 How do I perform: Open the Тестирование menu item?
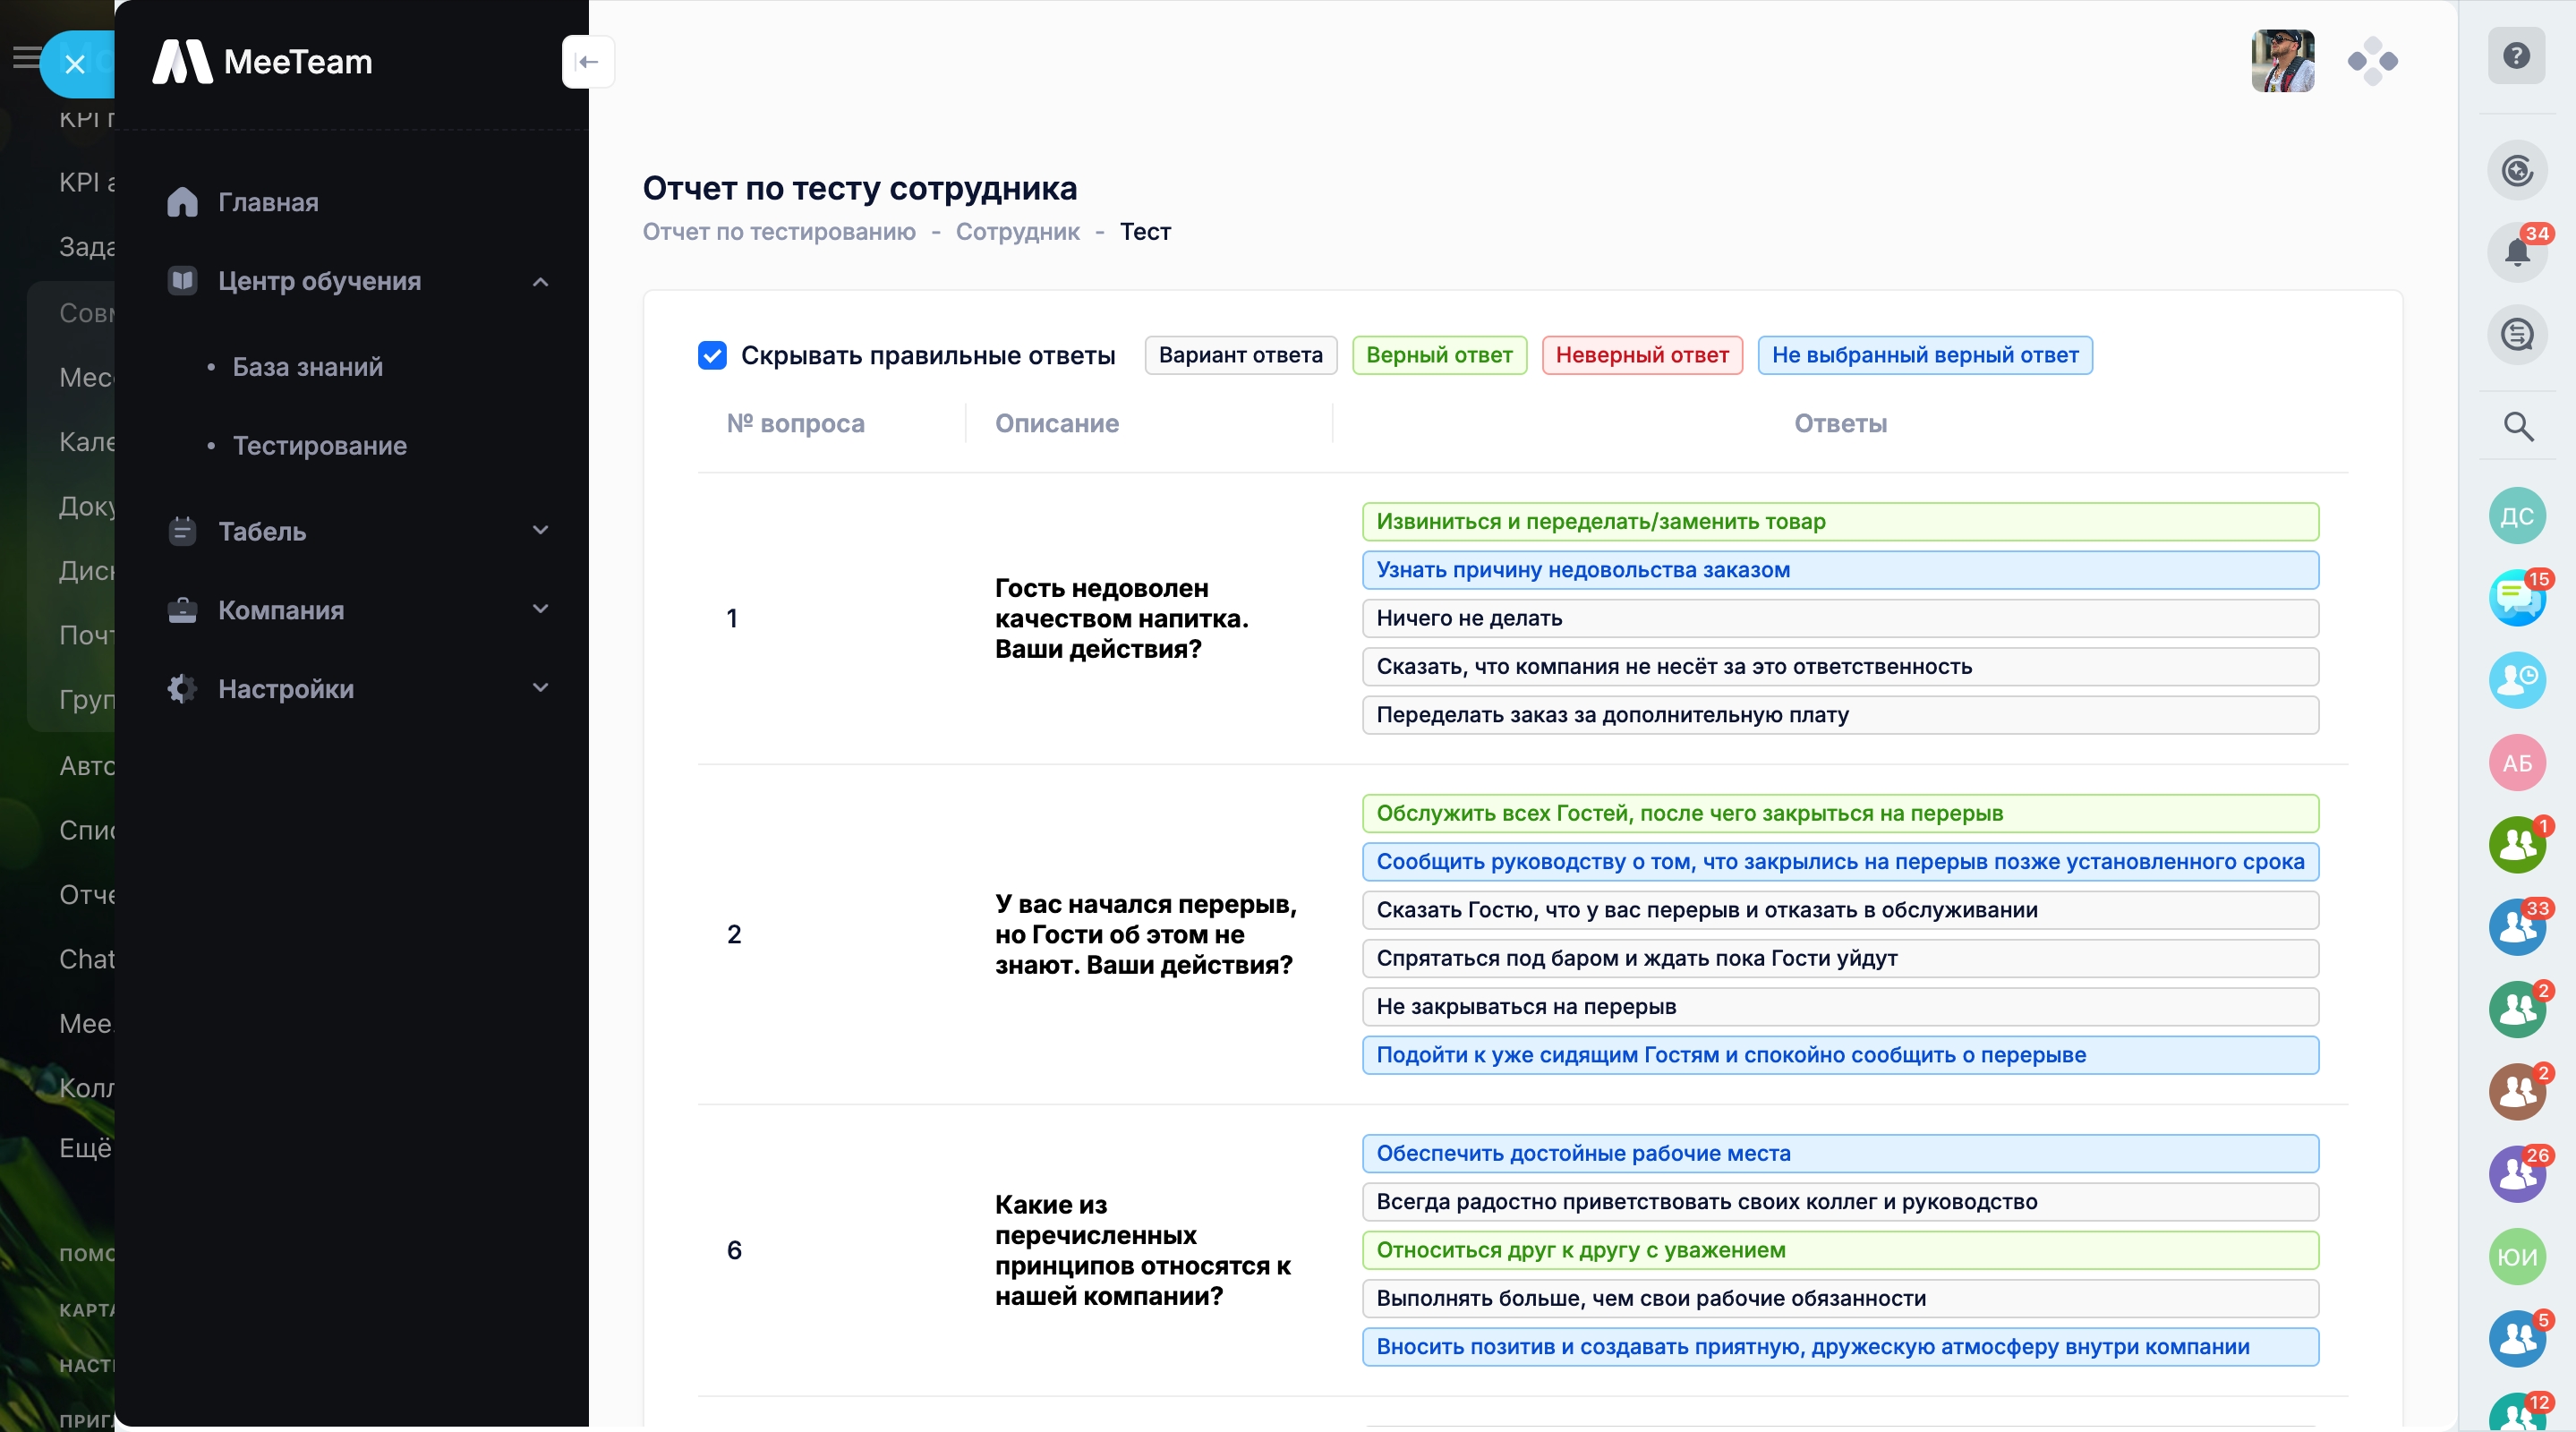click(x=319, y=446)
